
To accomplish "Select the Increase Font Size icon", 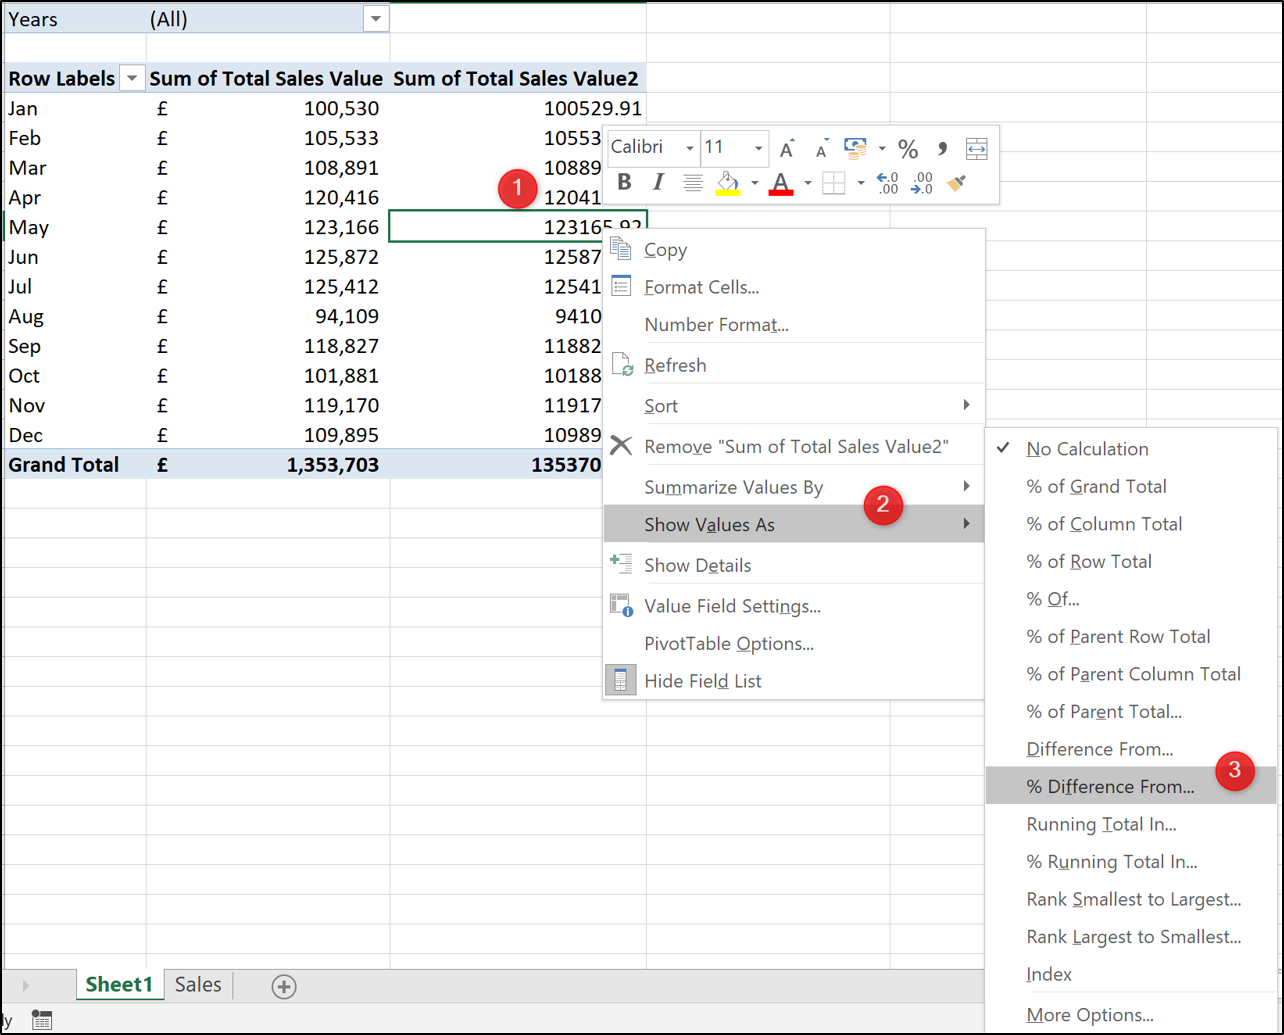I will (x=787, y=146).
